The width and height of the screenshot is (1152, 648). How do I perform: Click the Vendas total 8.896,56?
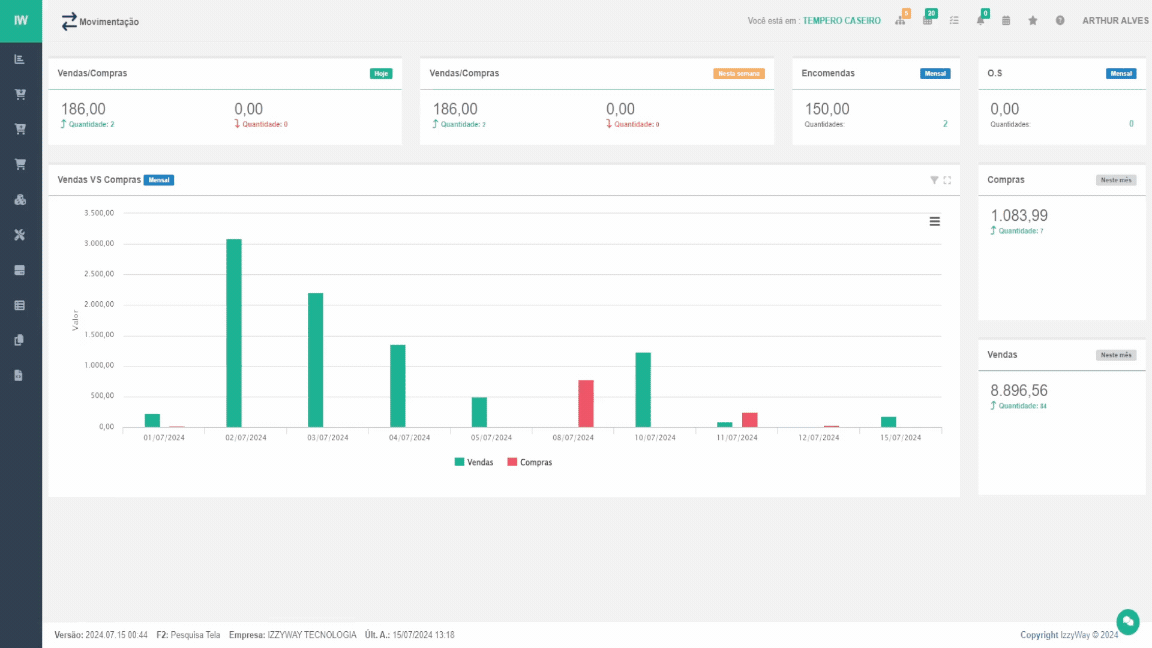tap(1019, 390)
